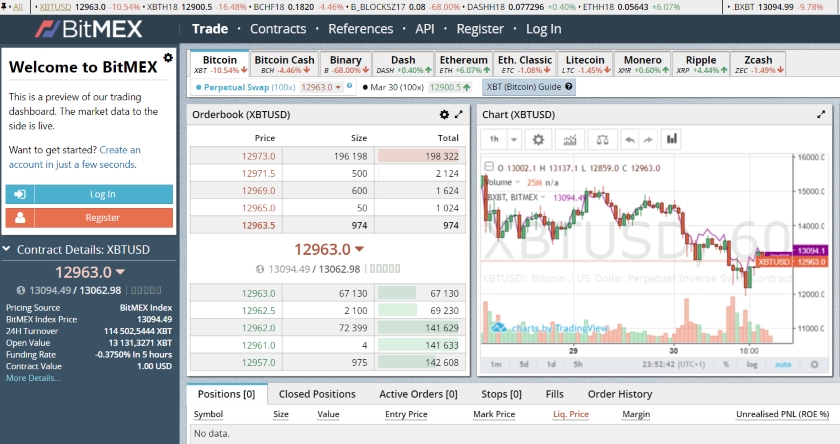Redo last chart action
The height and width of the screenshot is (444, 840).
(x=648, y=140)
